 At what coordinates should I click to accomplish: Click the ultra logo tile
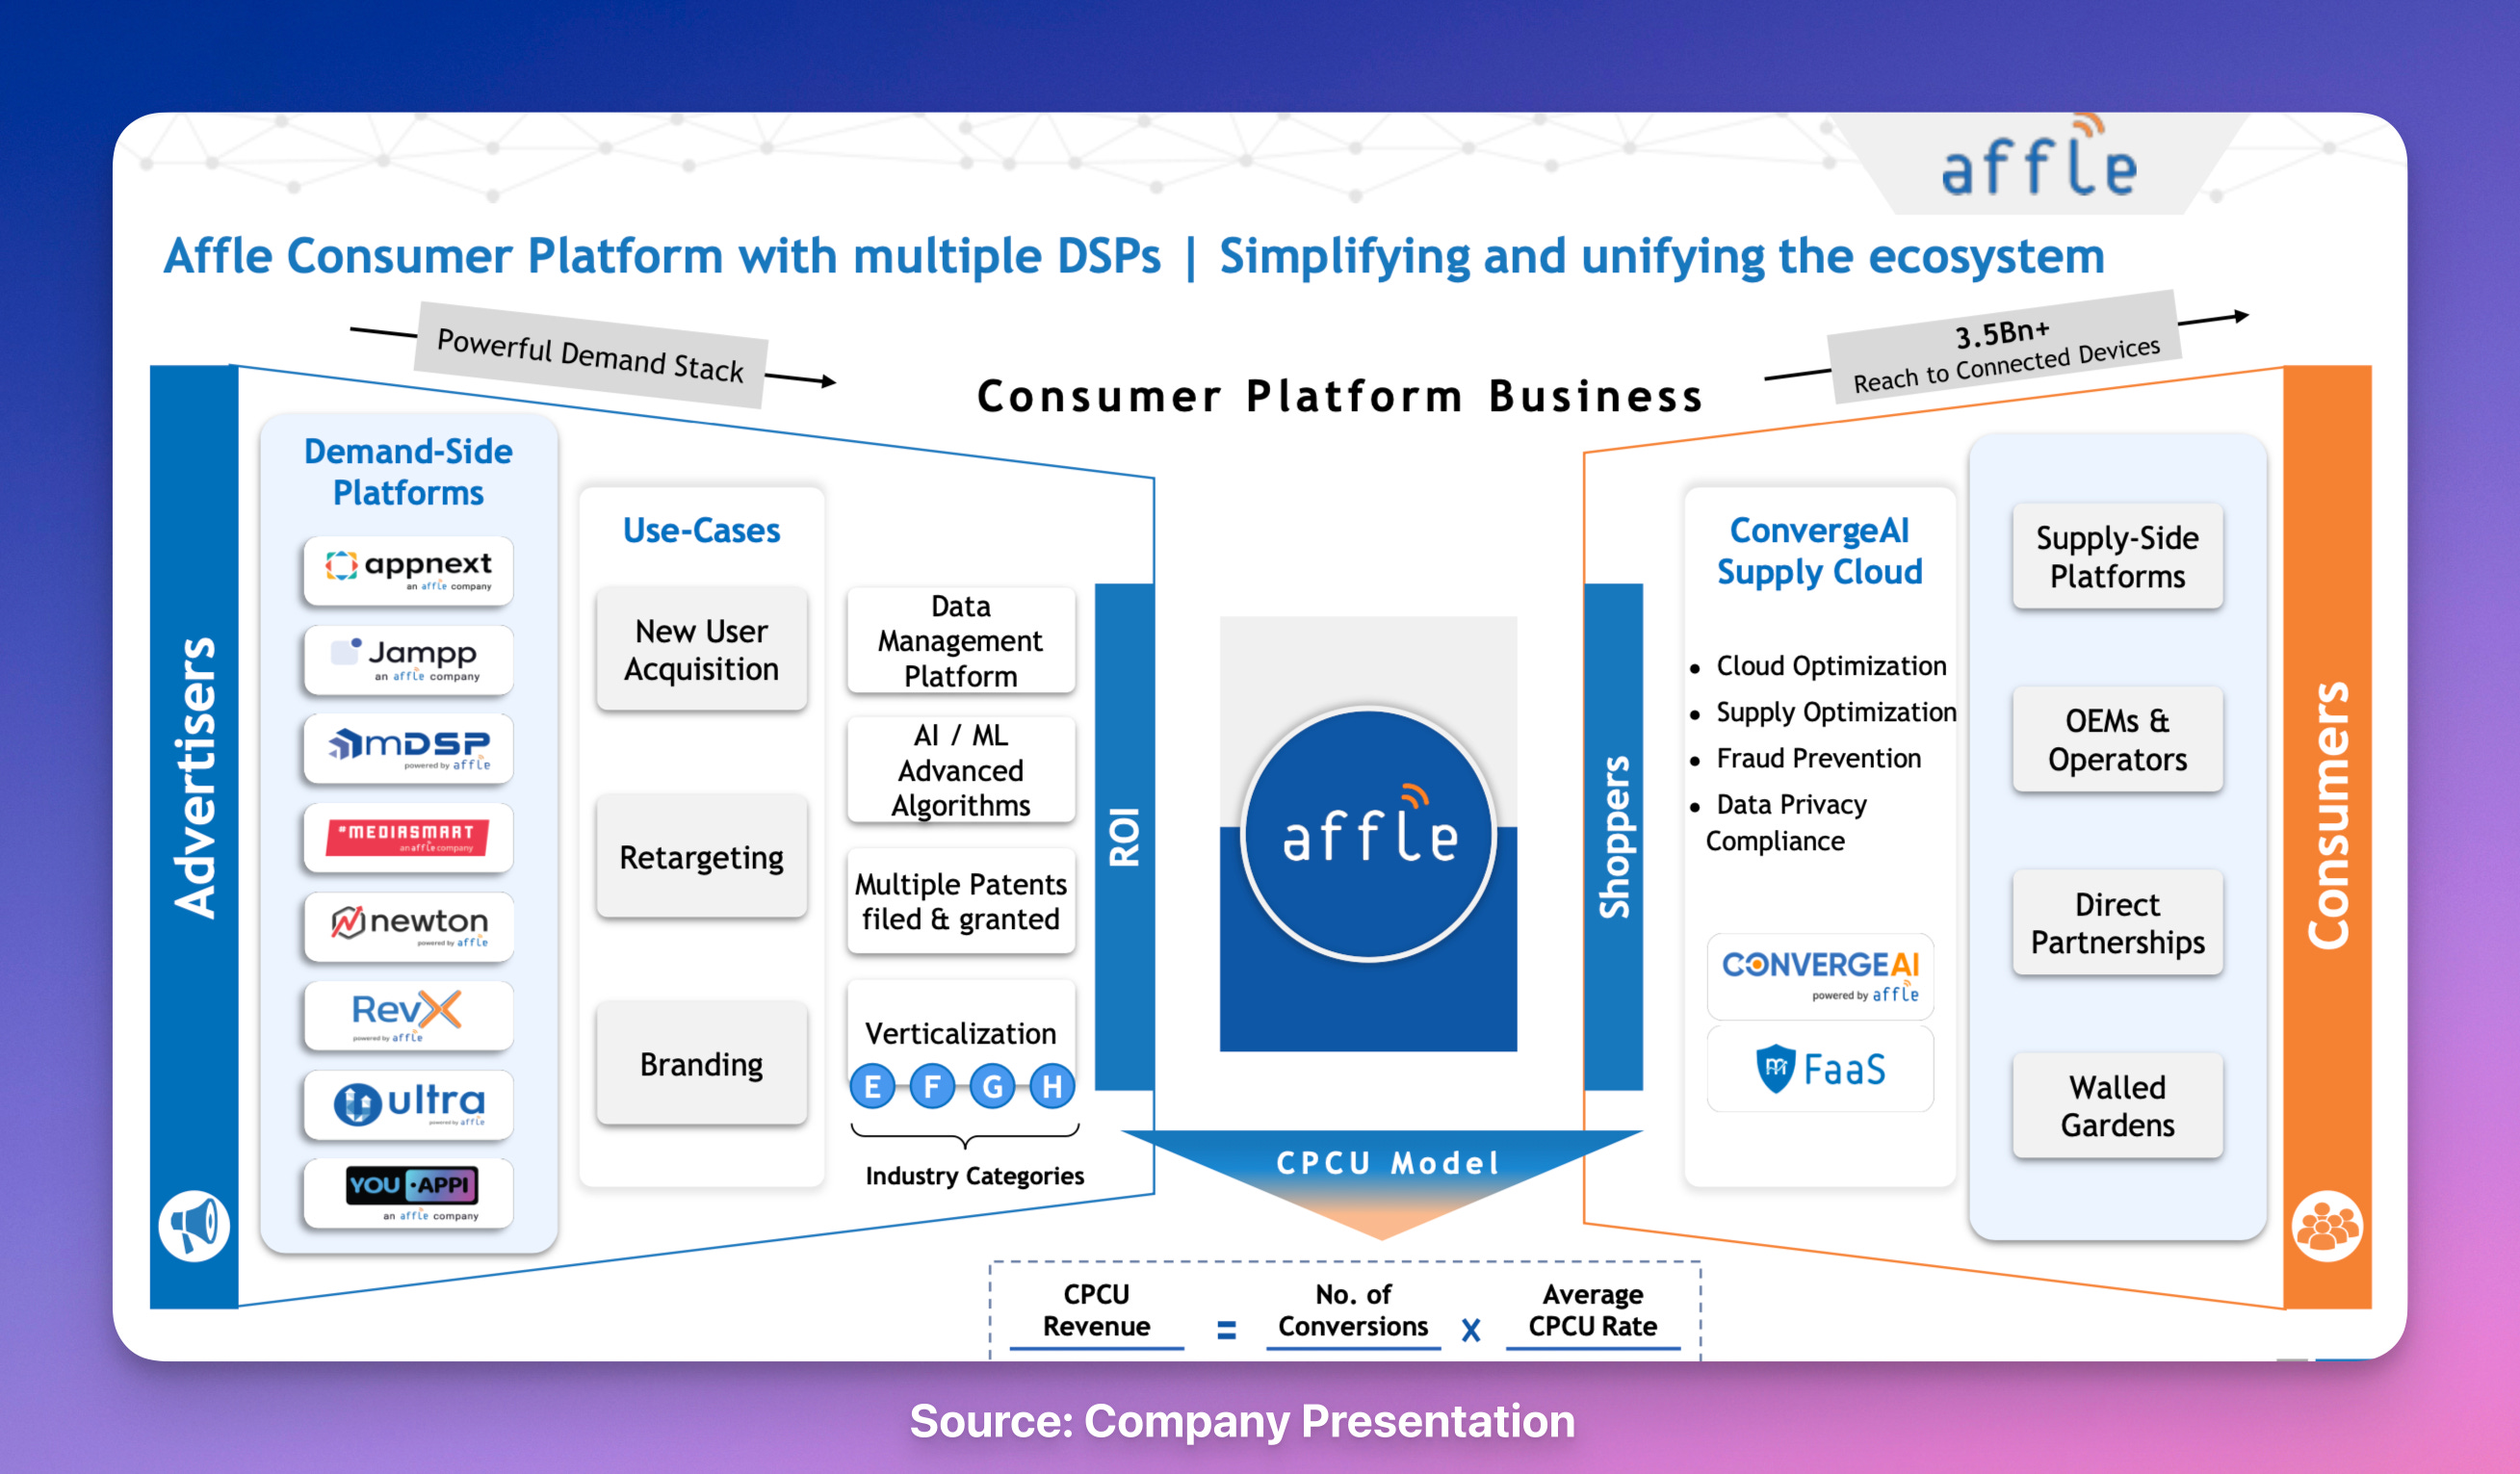pos(408,1104)
